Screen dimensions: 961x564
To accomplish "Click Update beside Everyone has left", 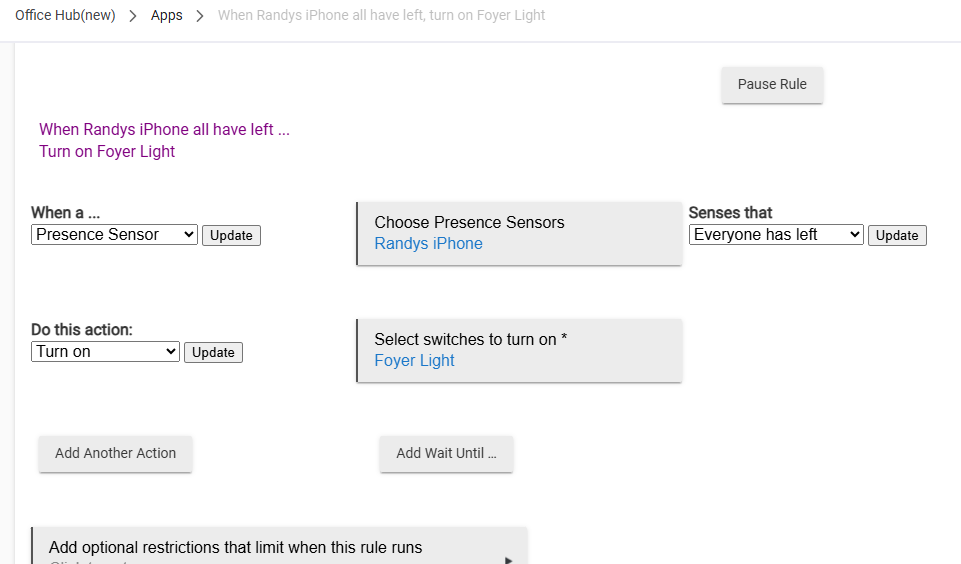I will 897,236.
